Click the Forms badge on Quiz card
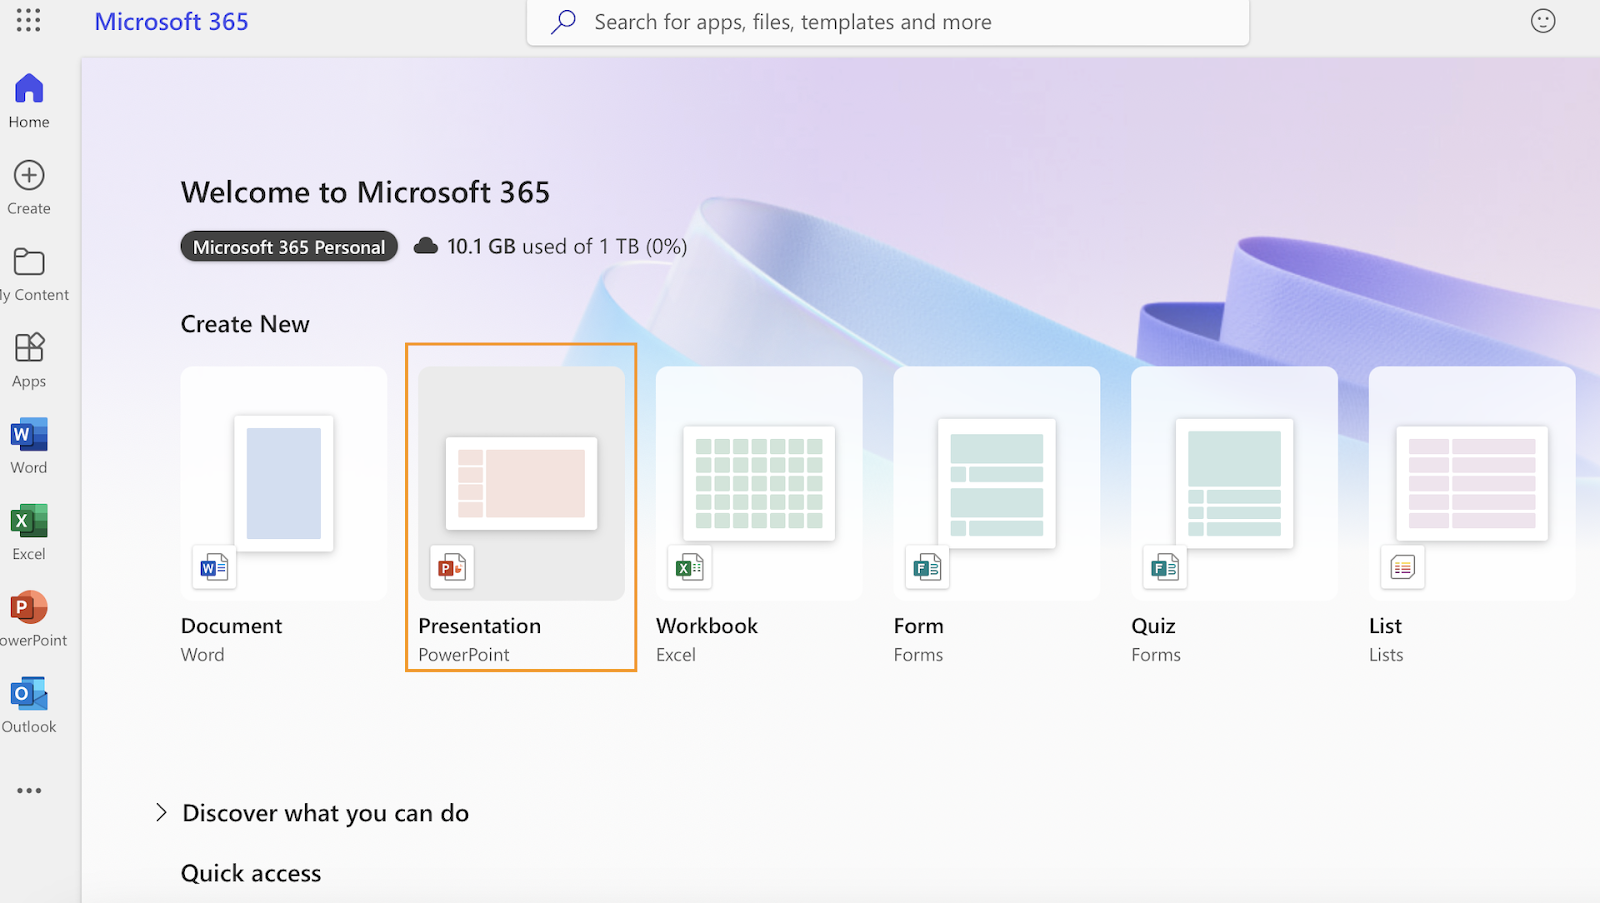Image resolution: width=1600 pixels, height=903 pixels. pyautogui.click(x=1165, y=568)
